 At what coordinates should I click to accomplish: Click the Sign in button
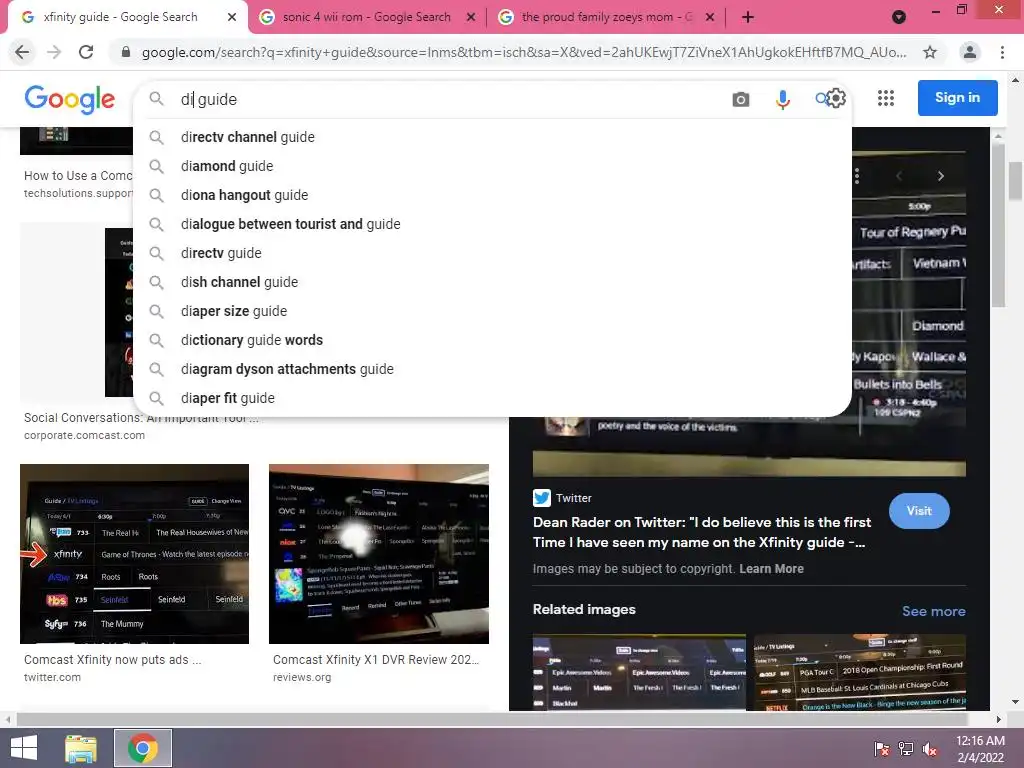coord(957,98)
